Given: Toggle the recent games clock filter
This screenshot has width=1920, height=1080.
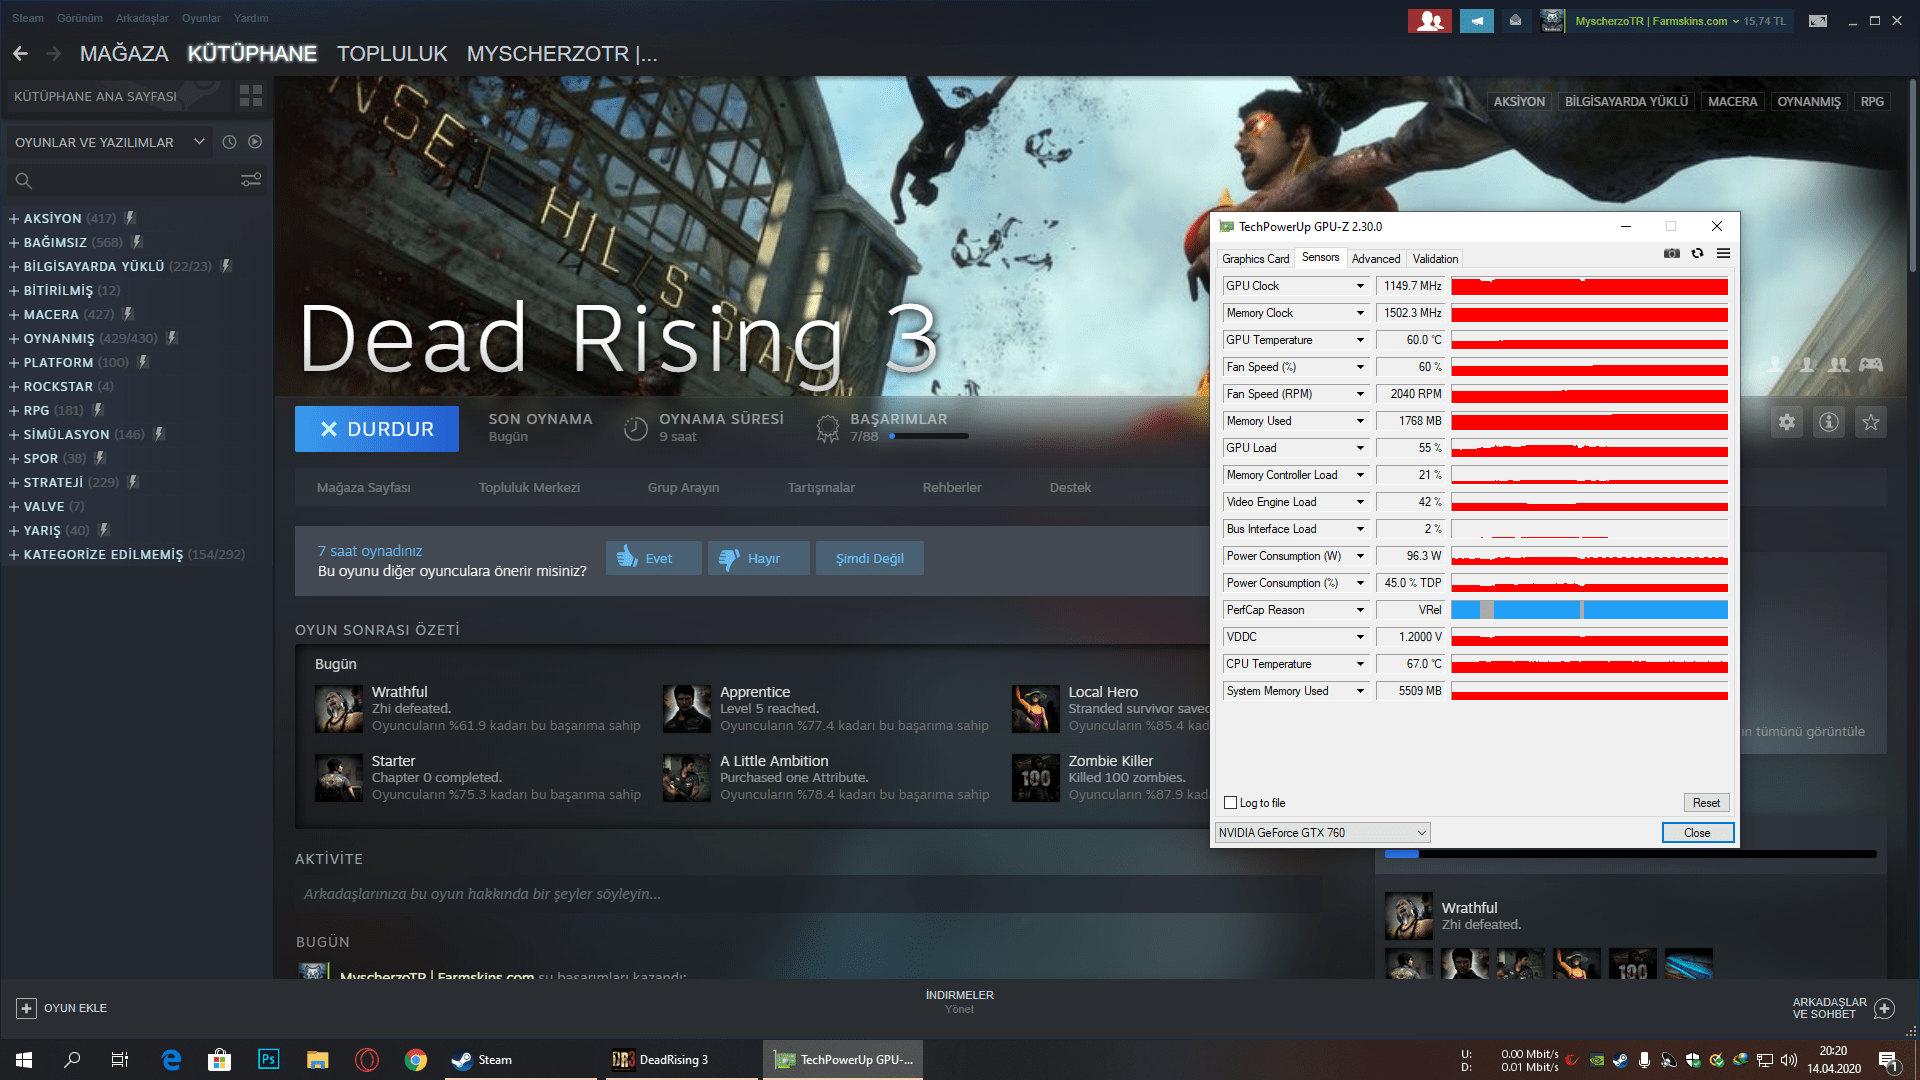Looking at the screenshot, I should (229, 142).
